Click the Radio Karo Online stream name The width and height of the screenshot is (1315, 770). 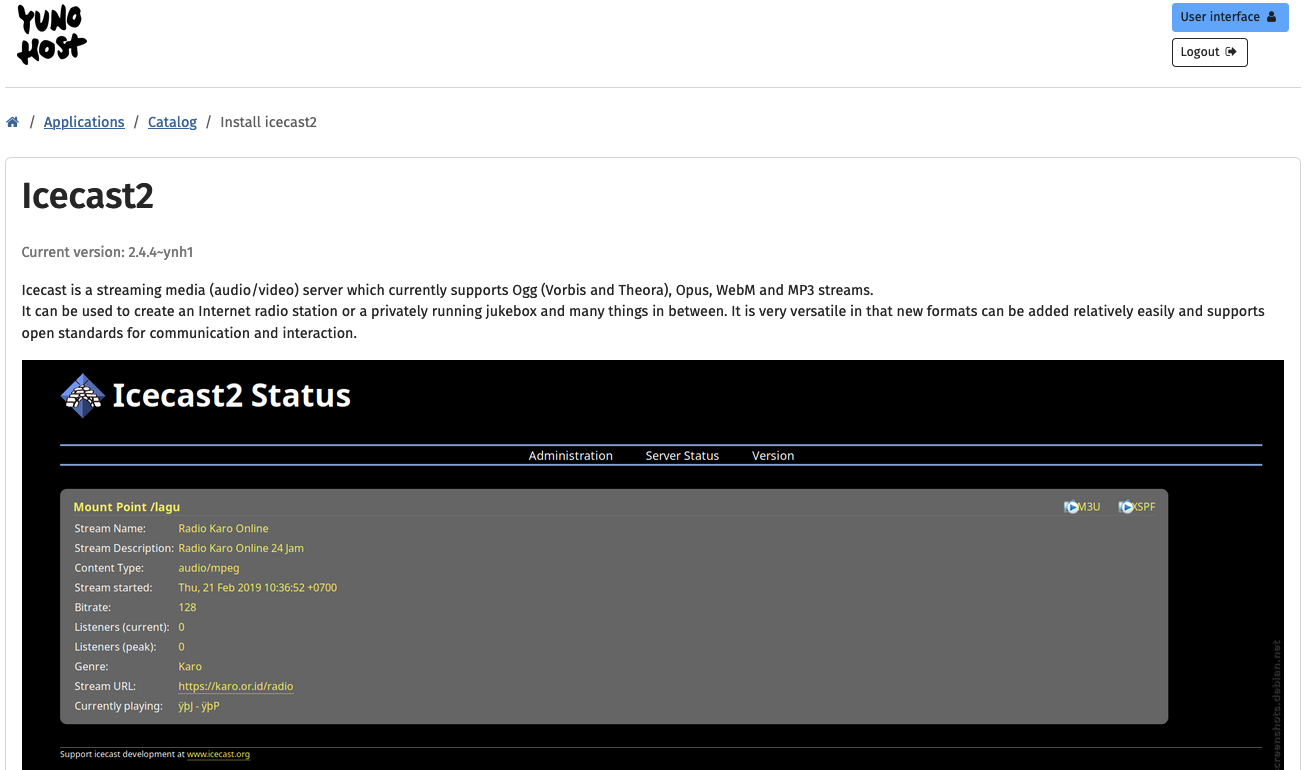[x=223, y=528]
